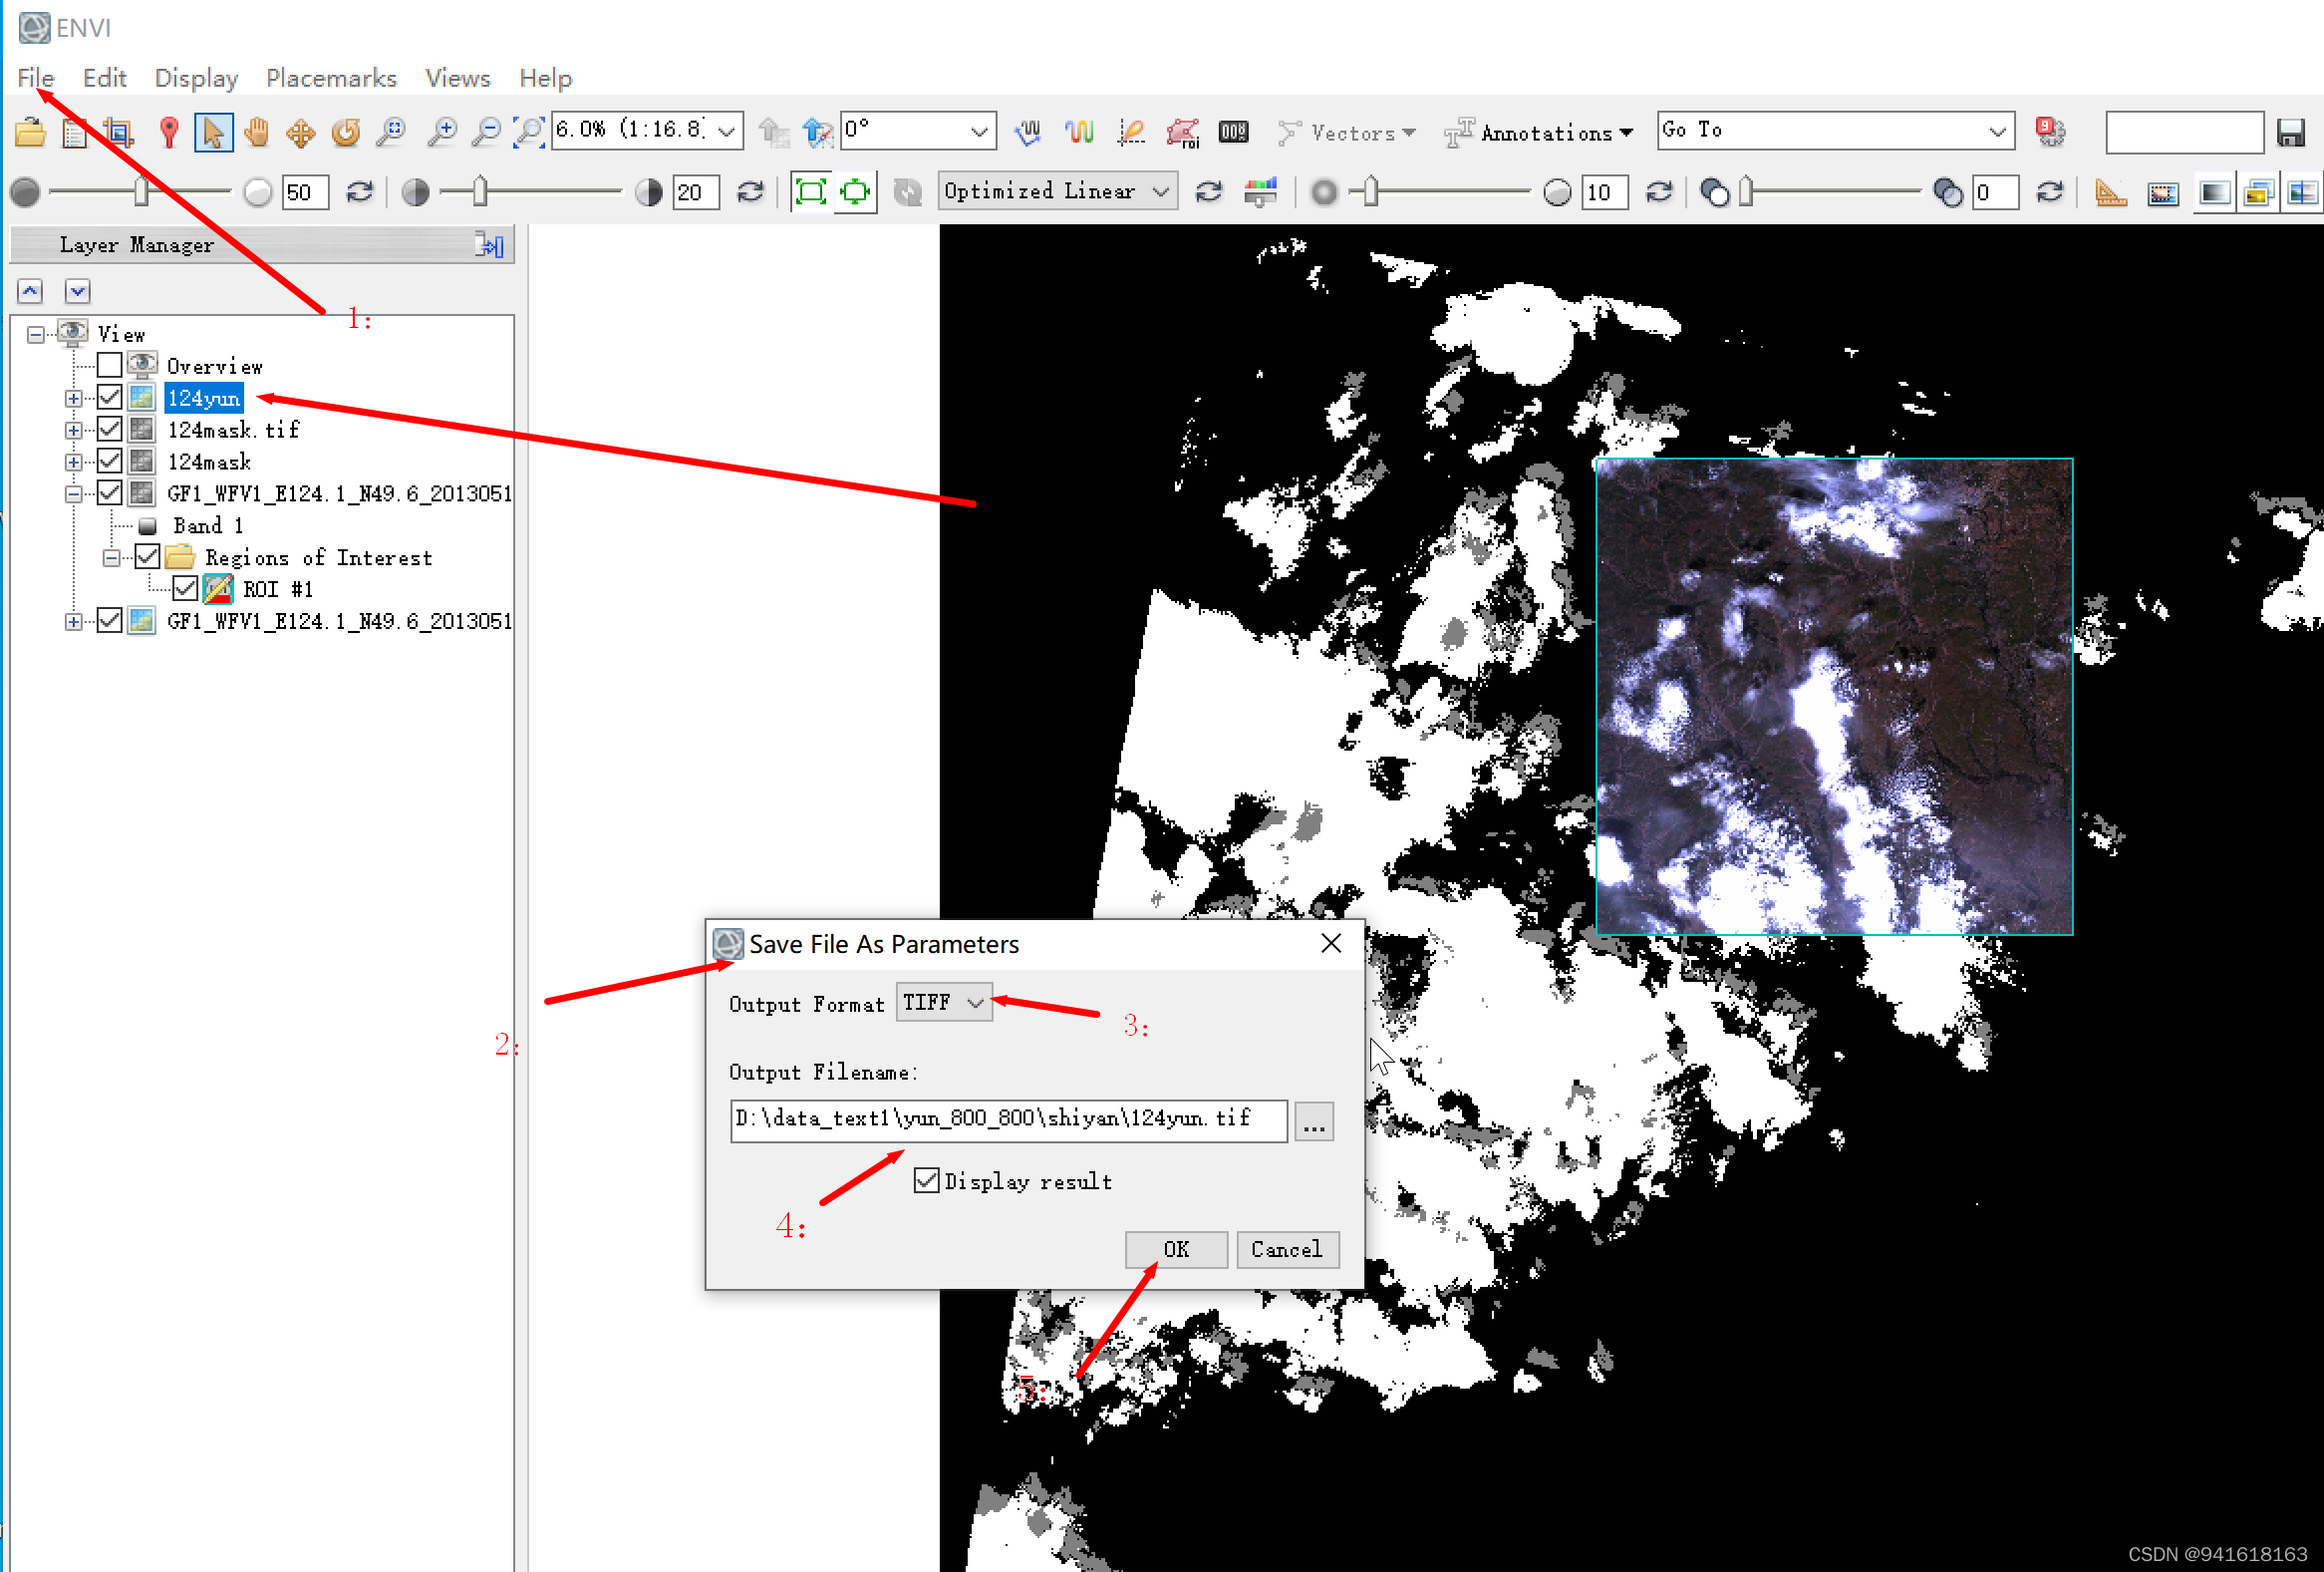Open the Placemarks menu
The image size is (2324, 1572).
(x=331, y=78)
